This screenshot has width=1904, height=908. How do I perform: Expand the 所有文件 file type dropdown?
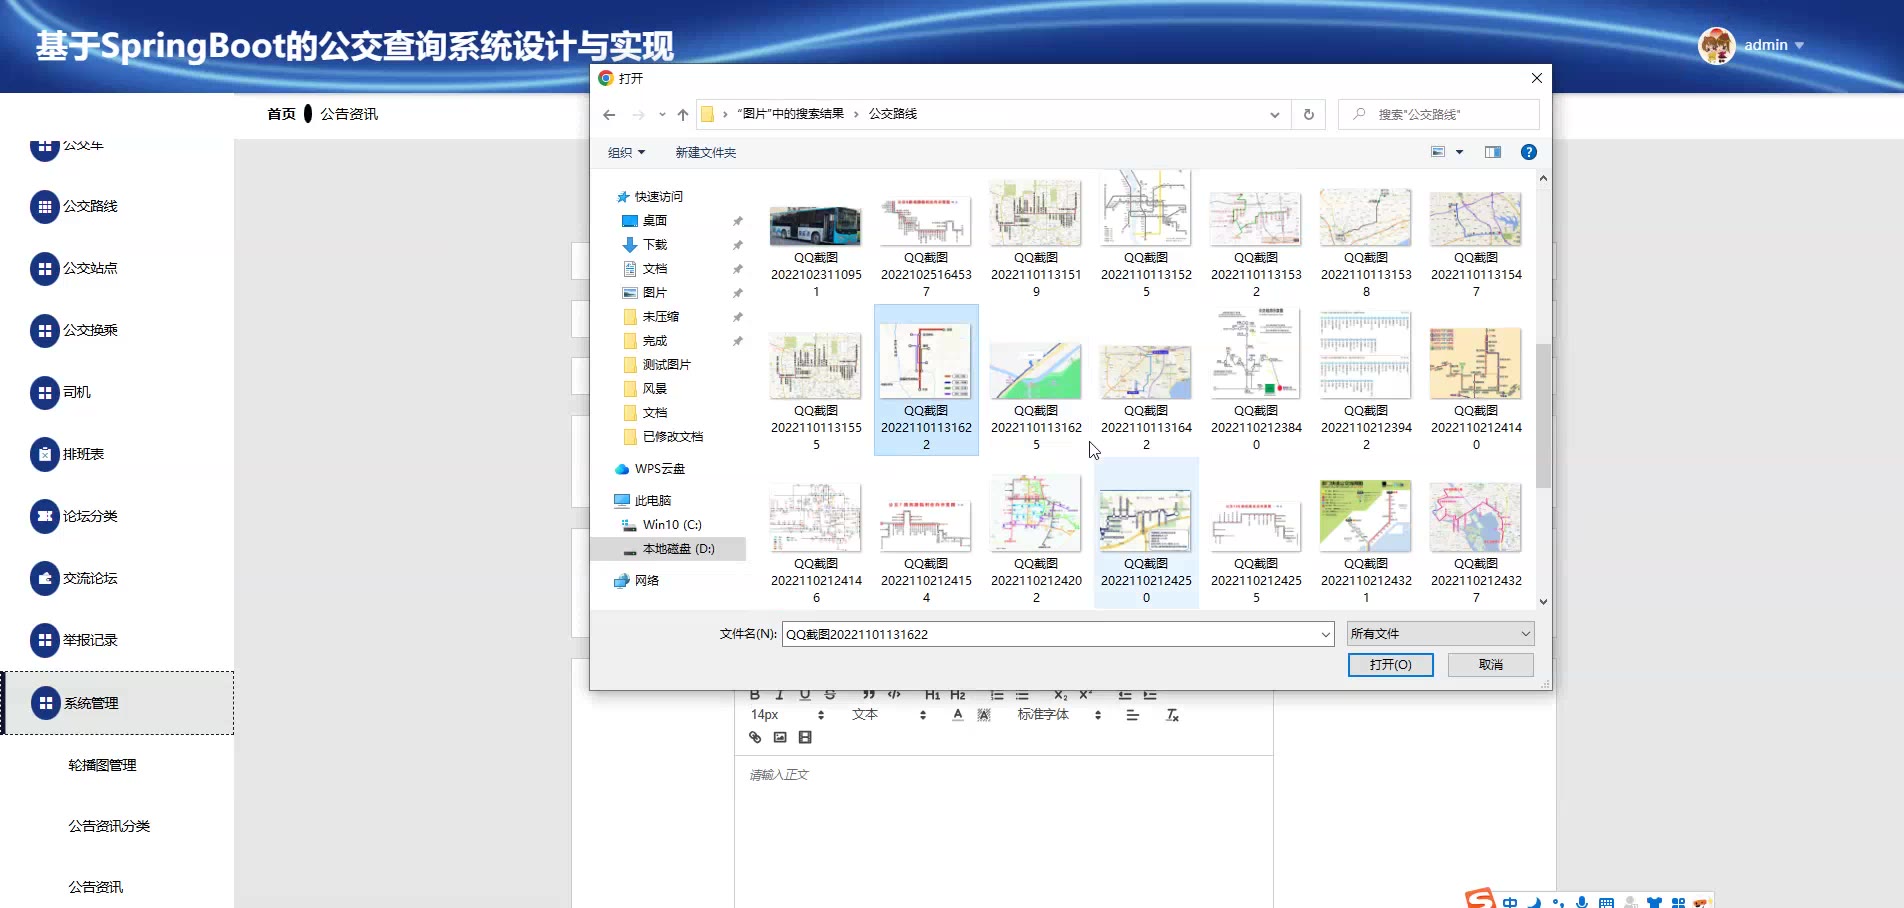coord(1439,634)
